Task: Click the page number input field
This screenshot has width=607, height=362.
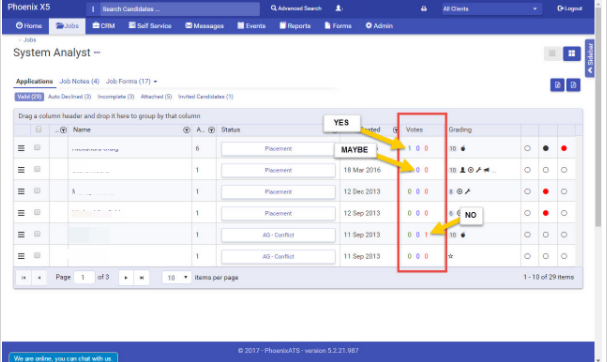Action: (x=84, y=277)
